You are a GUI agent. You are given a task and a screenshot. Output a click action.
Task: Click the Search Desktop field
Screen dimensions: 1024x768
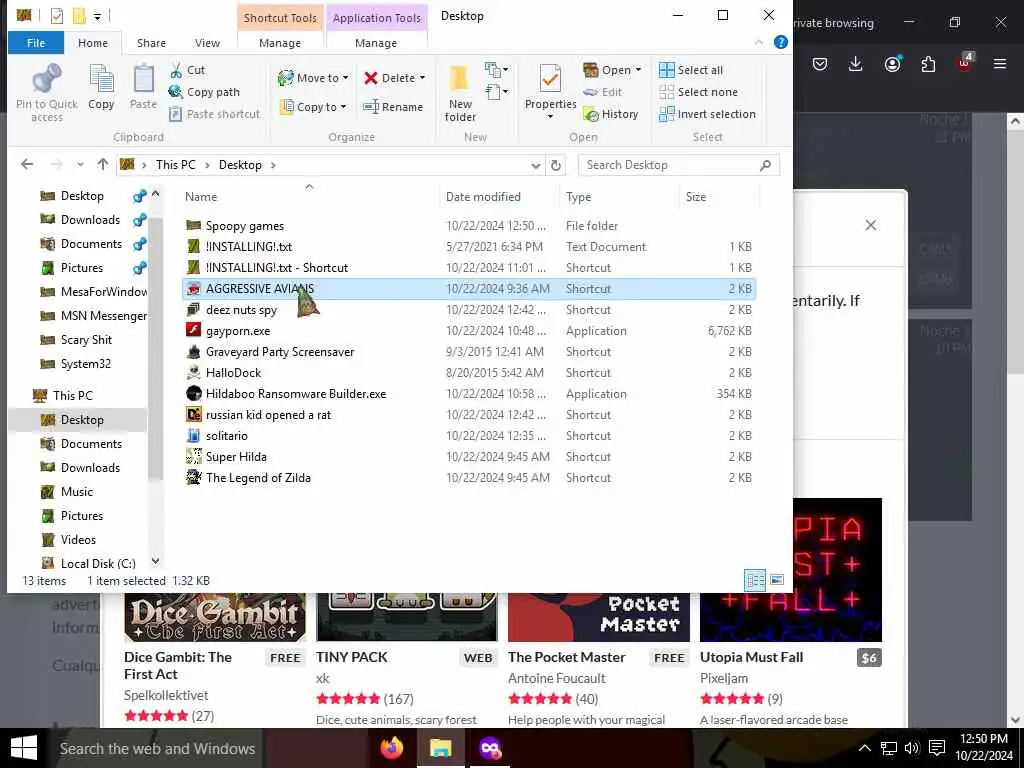point(679,165)
